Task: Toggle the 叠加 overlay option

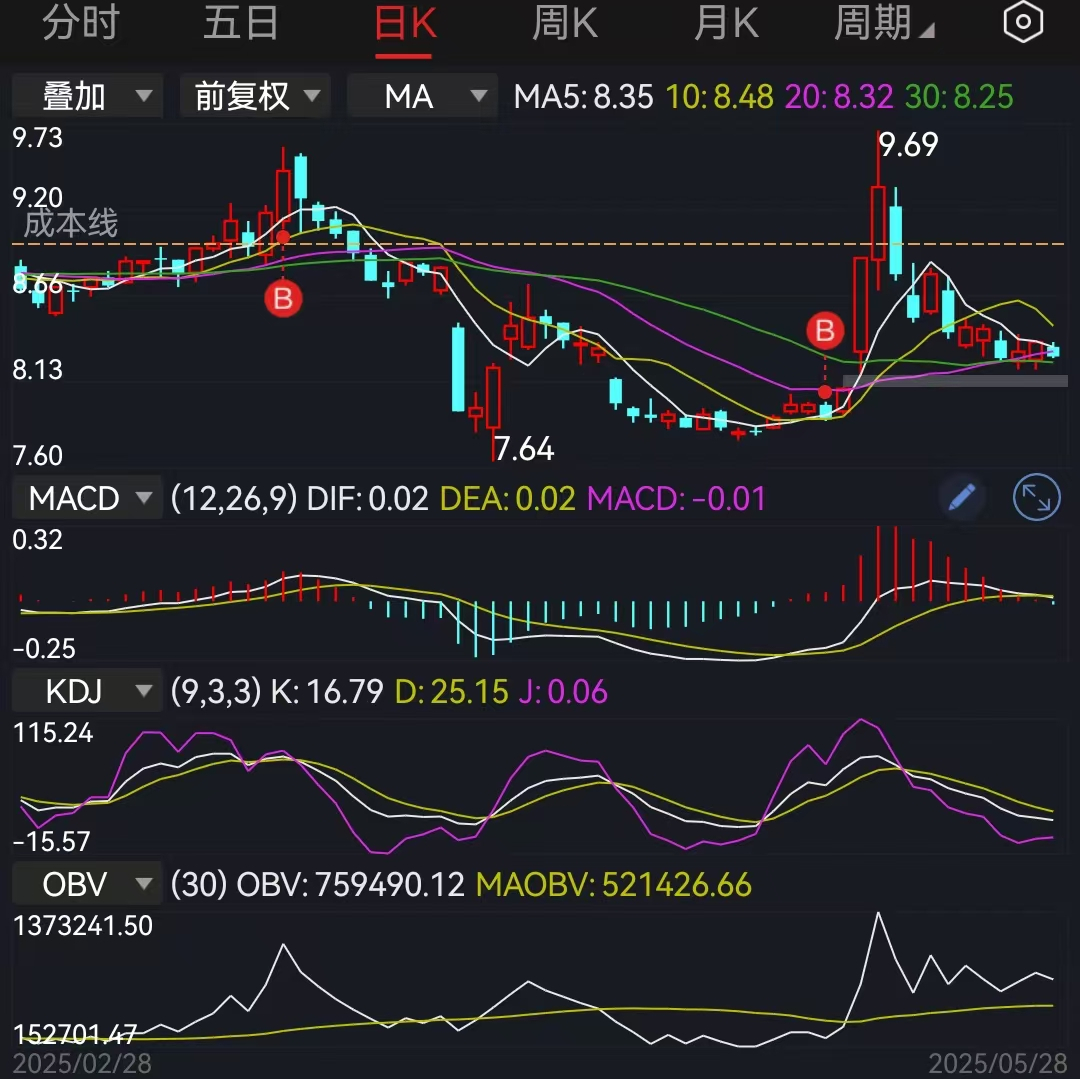Action: (86, 96)
